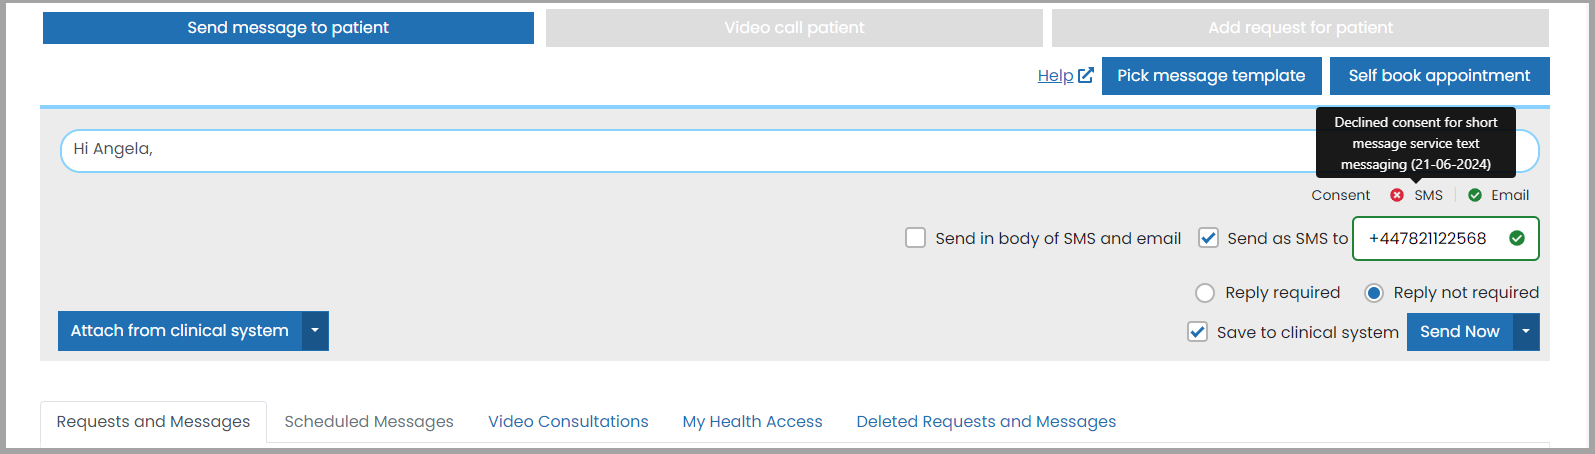Click the message text box starting Hi Angela
Viewport: 1595px width, 454px height.
pyautogui.click(x=690, y=150)
